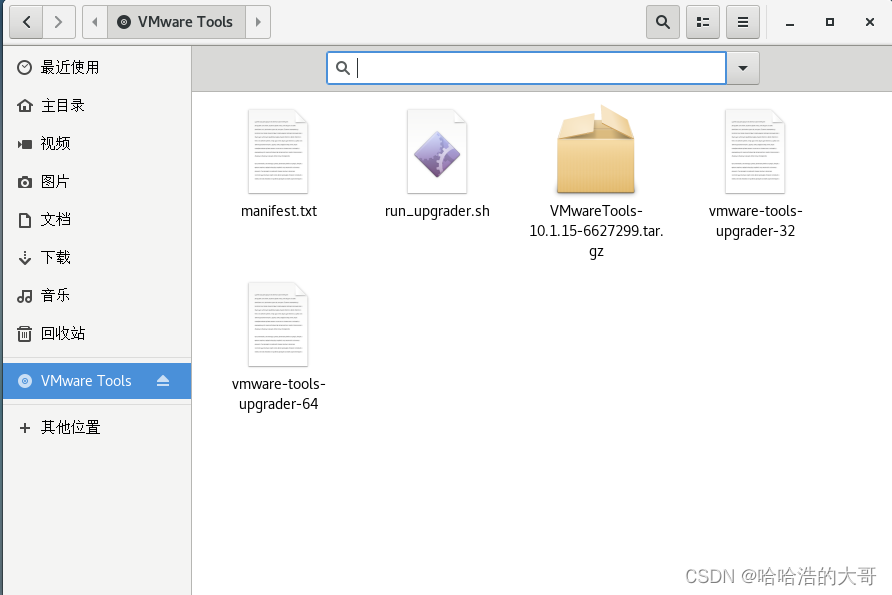This screenshot has width=892, height=595.
Task: Focus the search text field
Action: point(526,68)
